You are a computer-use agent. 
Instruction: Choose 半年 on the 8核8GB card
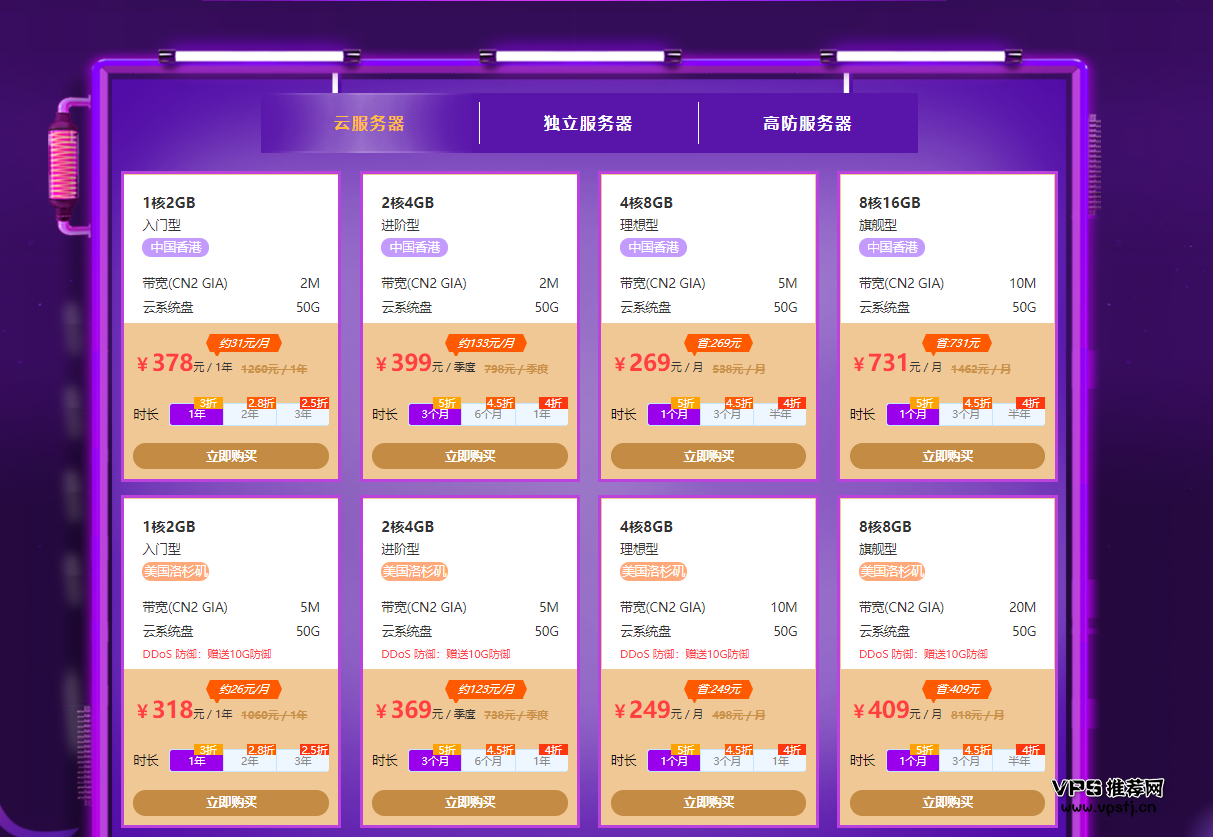click(x=1019, y=761)
